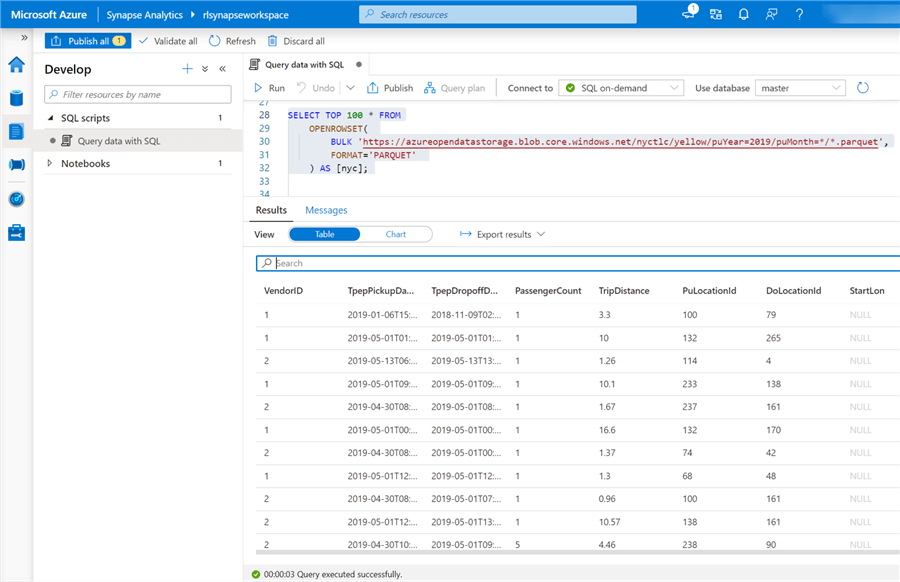Screen dimensions: 900x582
Task: Open the Manage toolbox hub icon
Action: click(x=16, y=233)
